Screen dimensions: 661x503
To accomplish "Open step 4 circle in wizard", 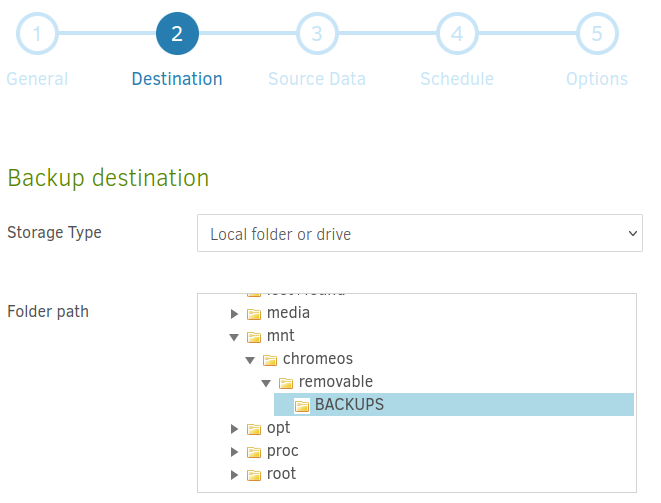I will pos(457,33).
